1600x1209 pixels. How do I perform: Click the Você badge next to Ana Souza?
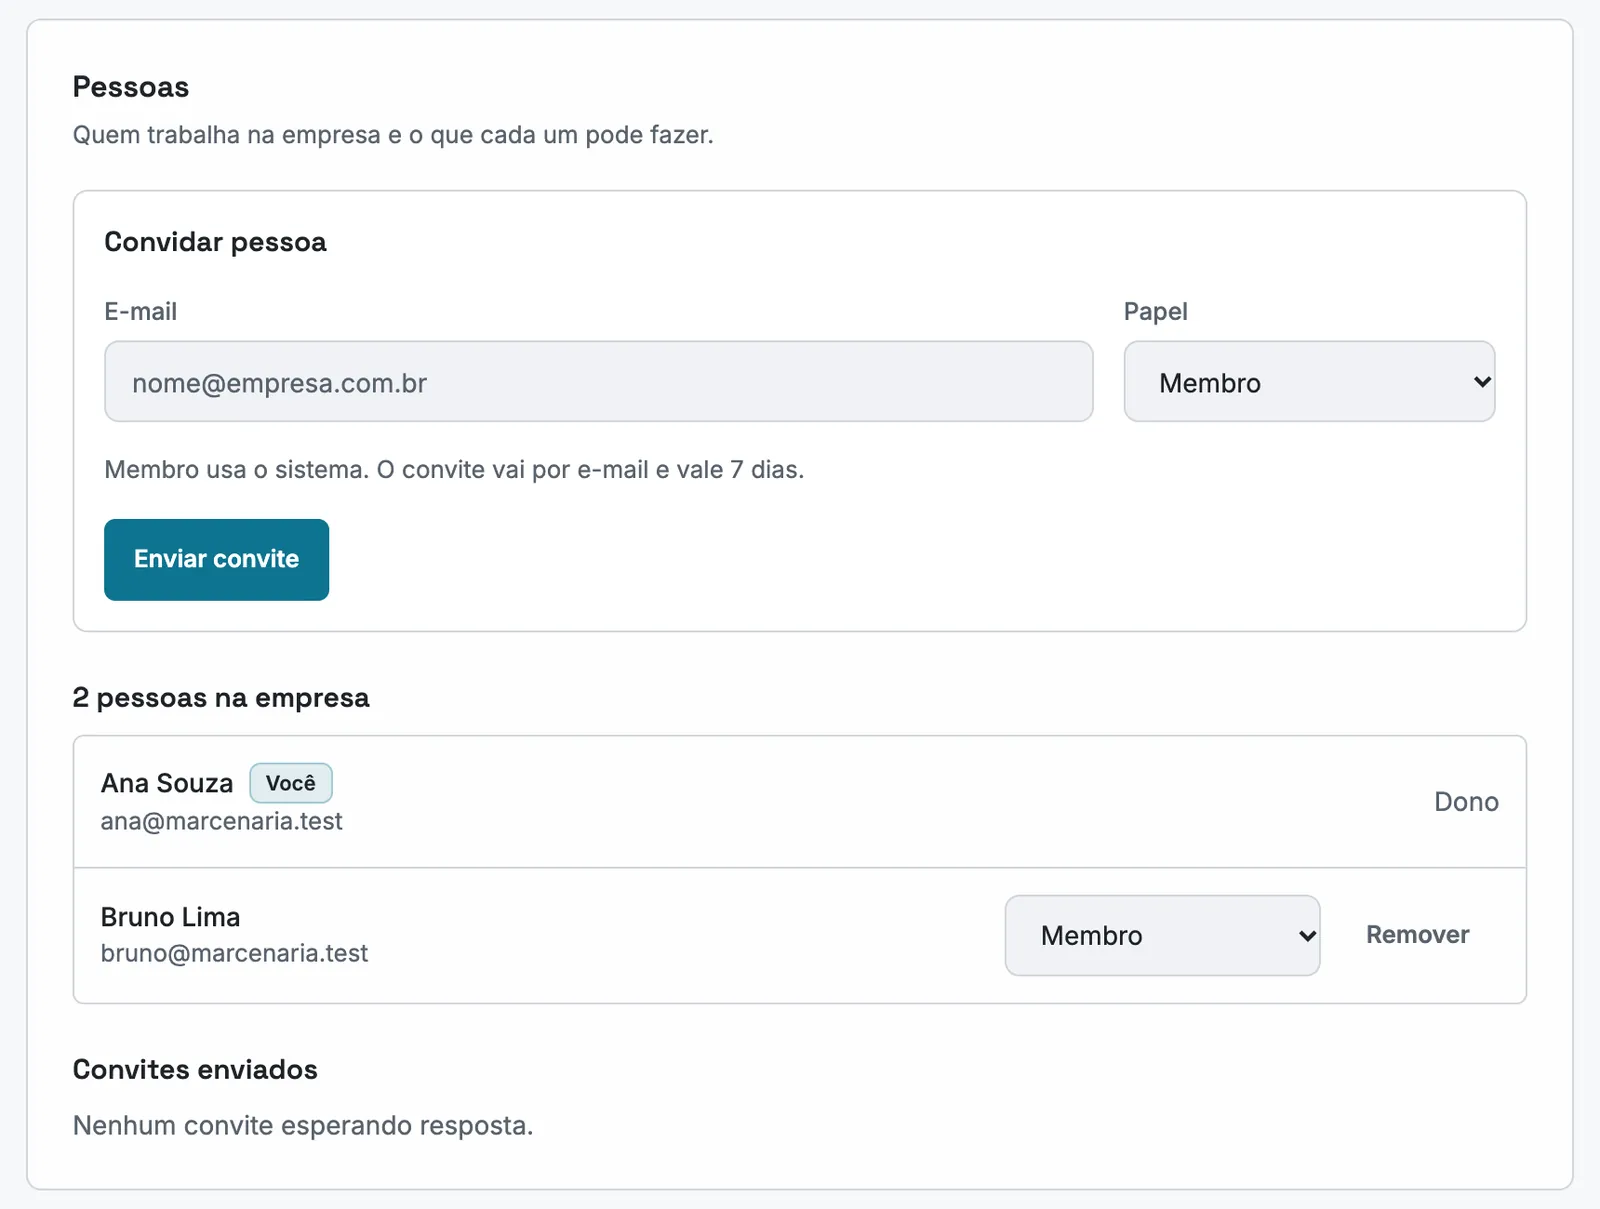coord(291,783)
